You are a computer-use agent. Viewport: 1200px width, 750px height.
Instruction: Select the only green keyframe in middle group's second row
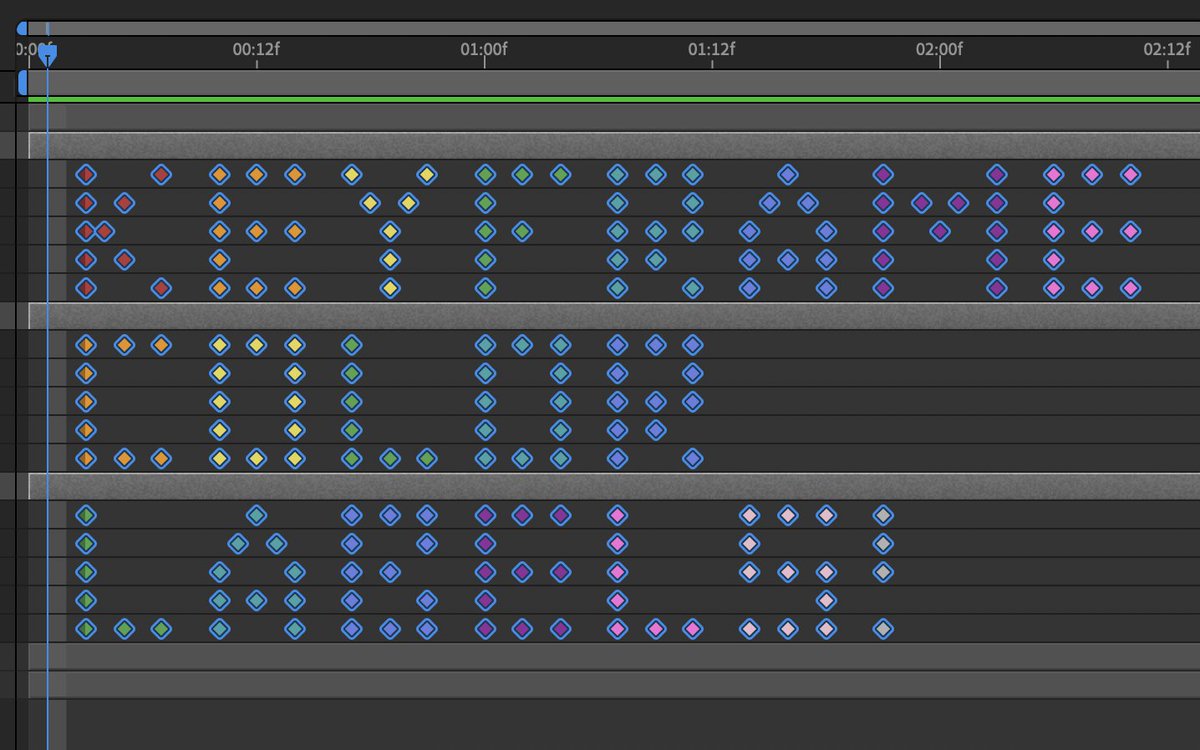(351, 373)
